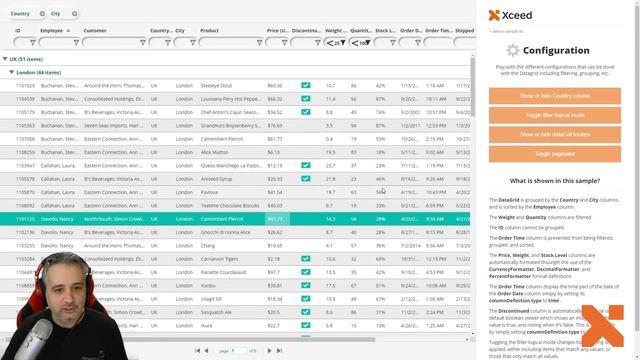This screenshot has height=360, width=640.
Task: Toggle Discontinued checkbox for Aniseed Syrup
Action: point(306,179)
